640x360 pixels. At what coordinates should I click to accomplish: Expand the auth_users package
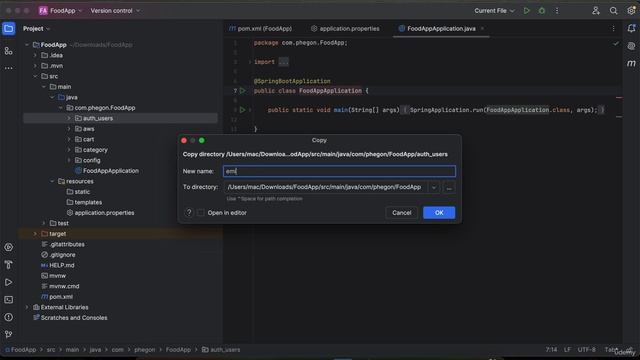point(69,118)
